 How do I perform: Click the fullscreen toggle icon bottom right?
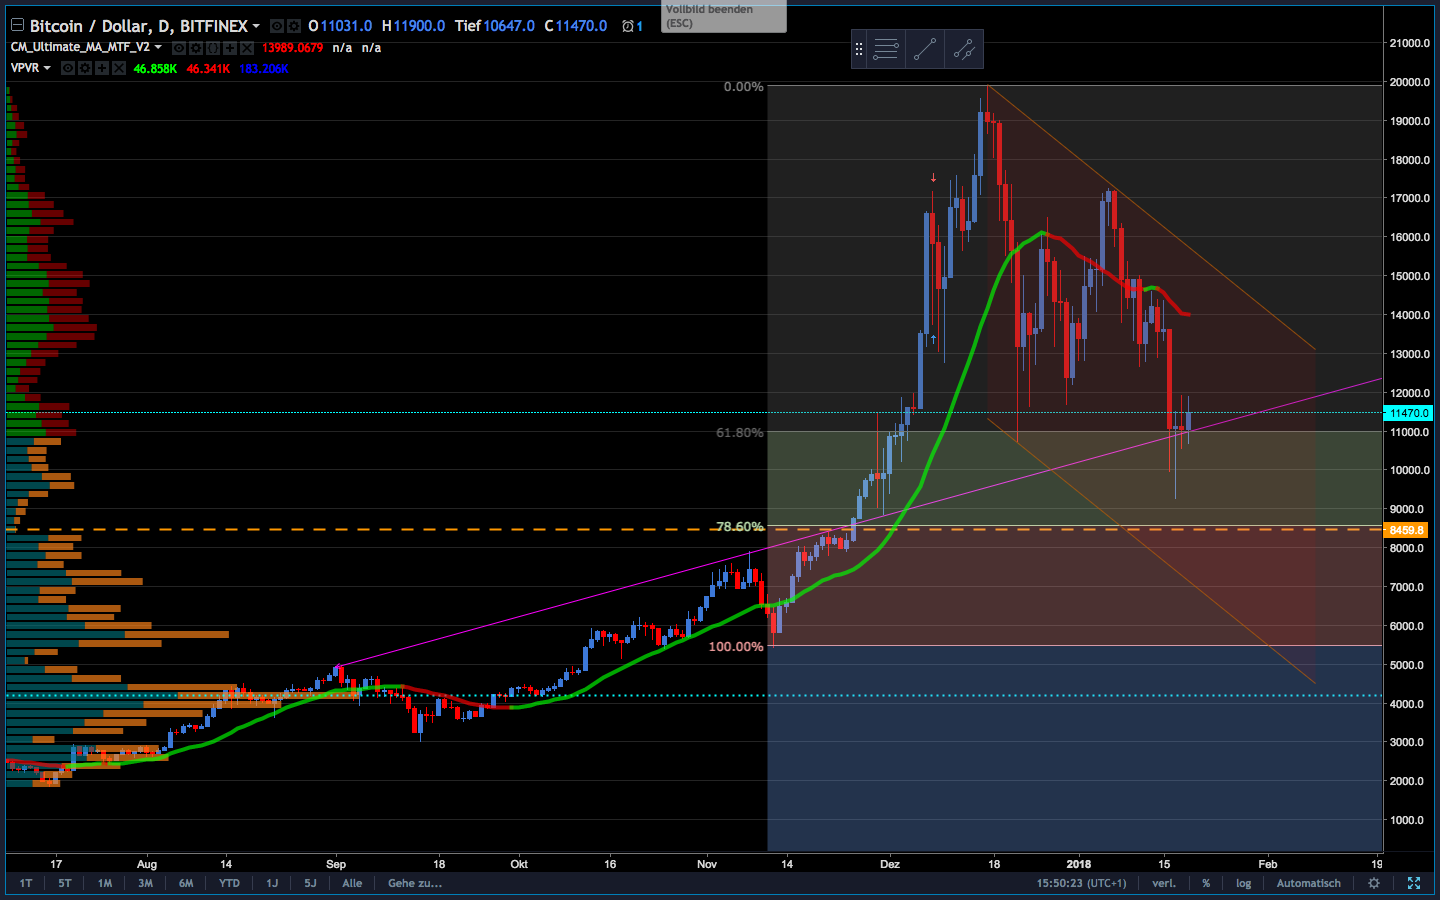(1414, 883)
